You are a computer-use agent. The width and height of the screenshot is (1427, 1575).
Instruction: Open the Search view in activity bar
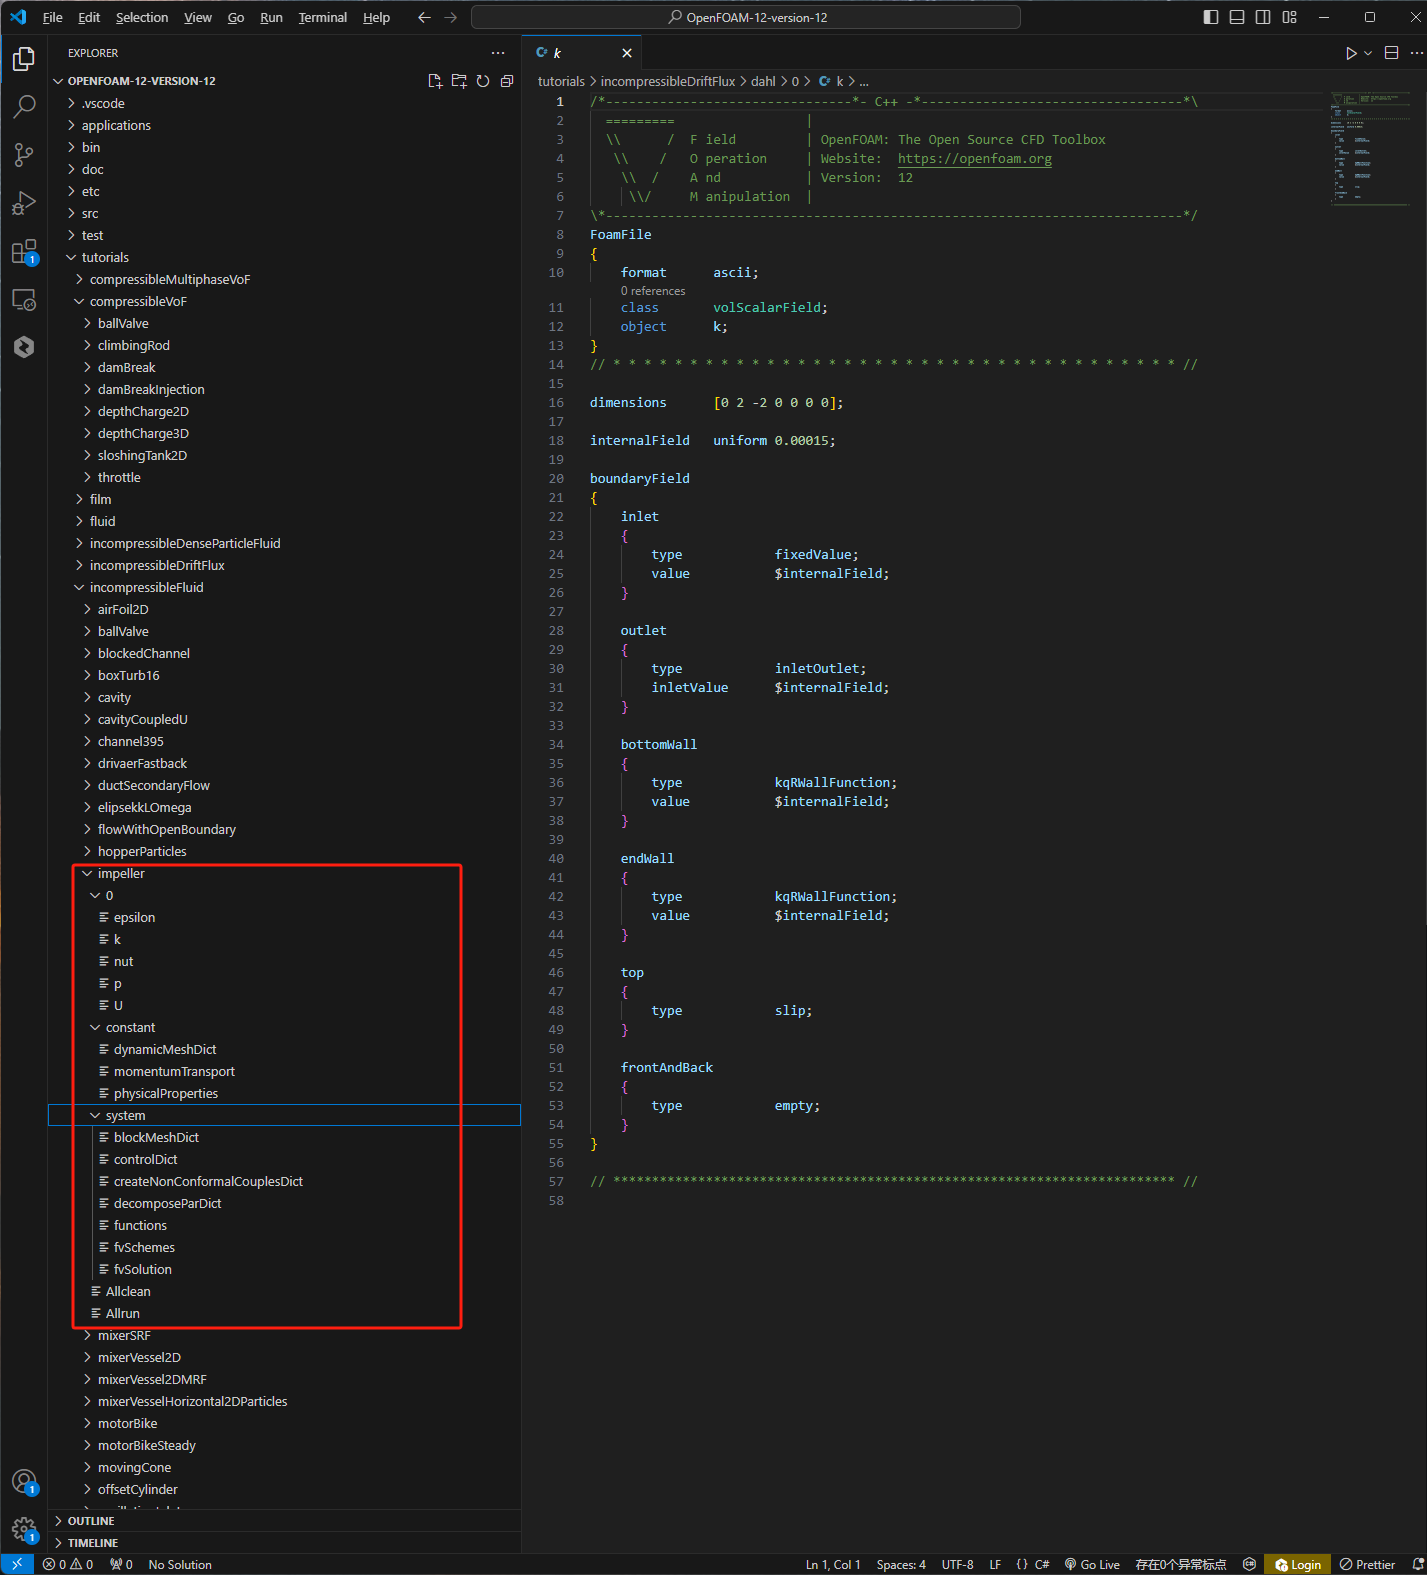tap(24, 106)
